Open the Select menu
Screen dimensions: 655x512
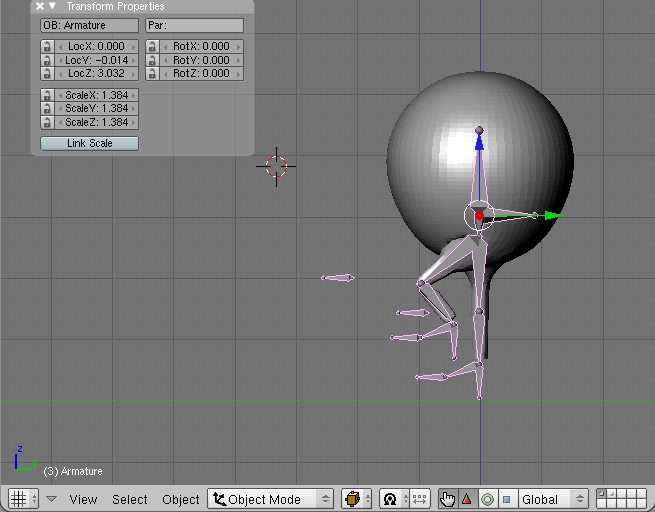pyautogui.click(x=129, y=499)
